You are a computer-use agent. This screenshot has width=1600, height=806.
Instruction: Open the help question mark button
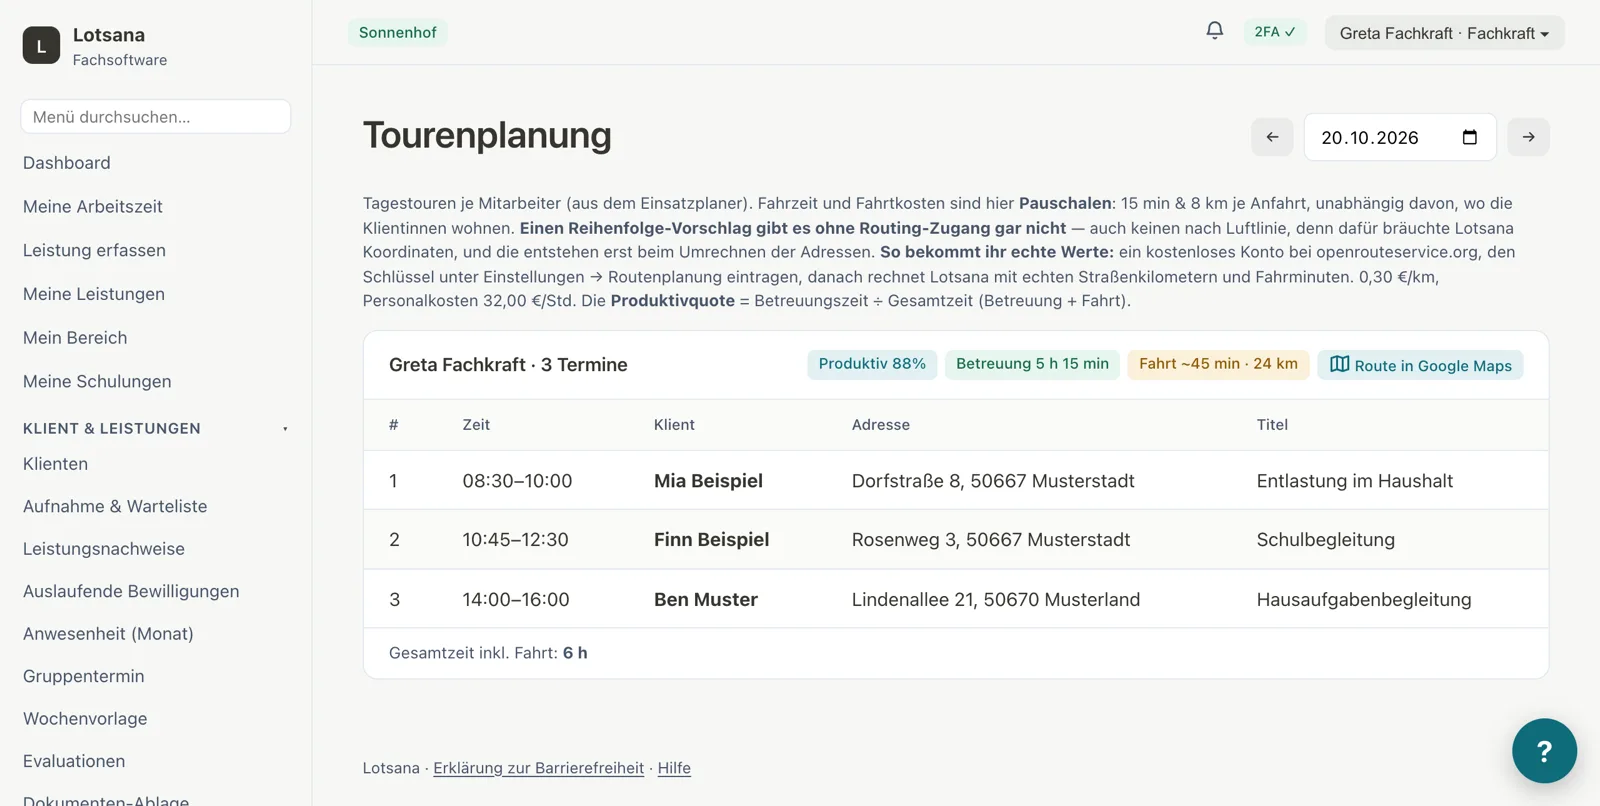(x=1544, y=751)
